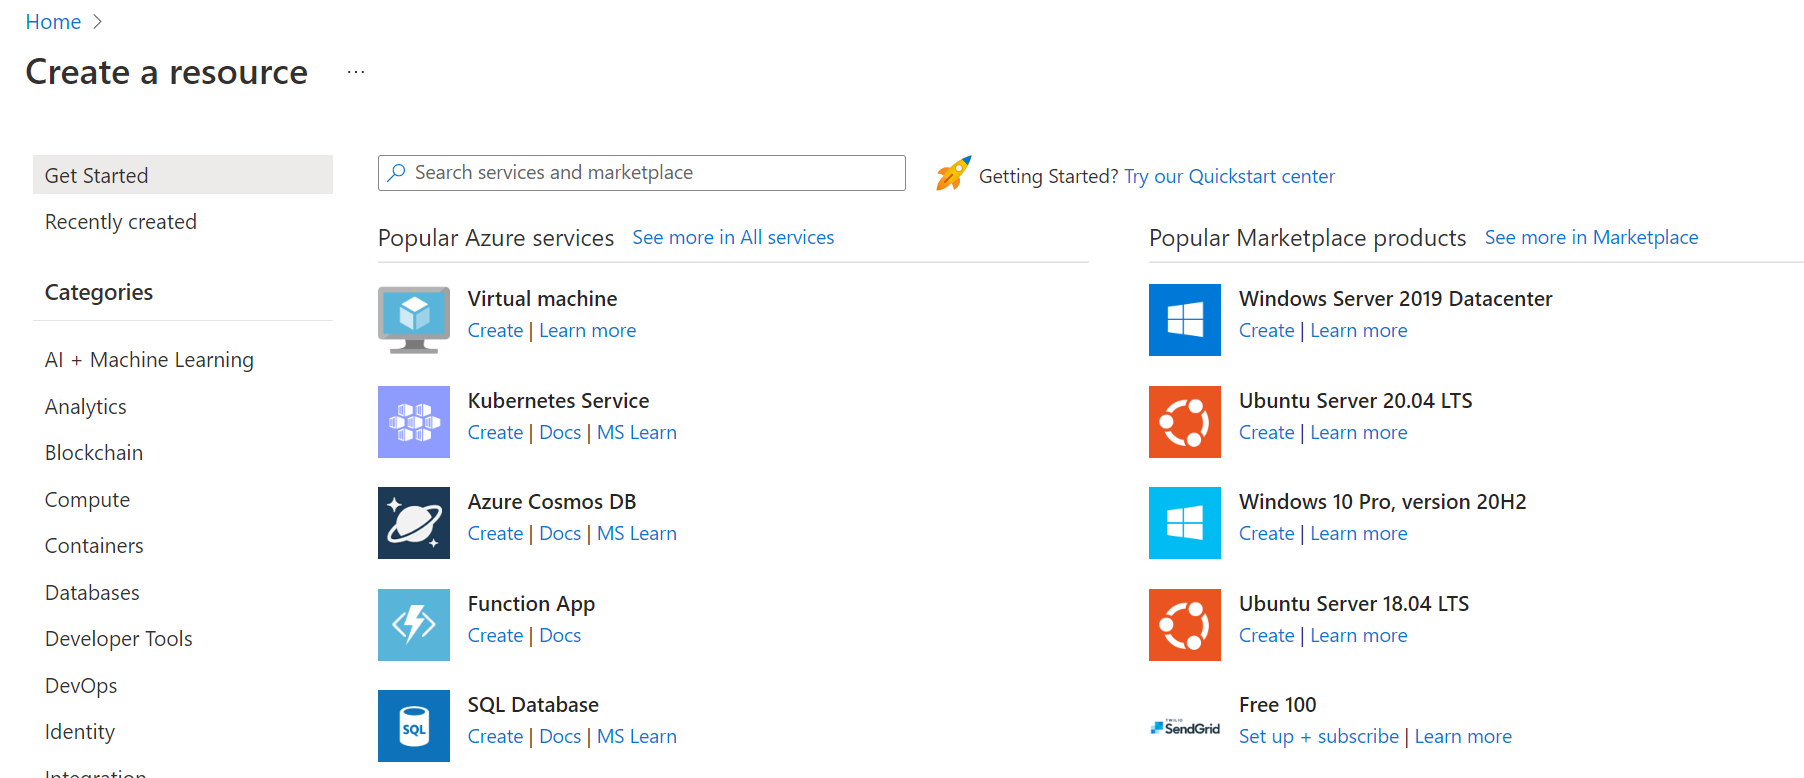
Task: Select the Get Started menu item
Action: coord(183,175)
